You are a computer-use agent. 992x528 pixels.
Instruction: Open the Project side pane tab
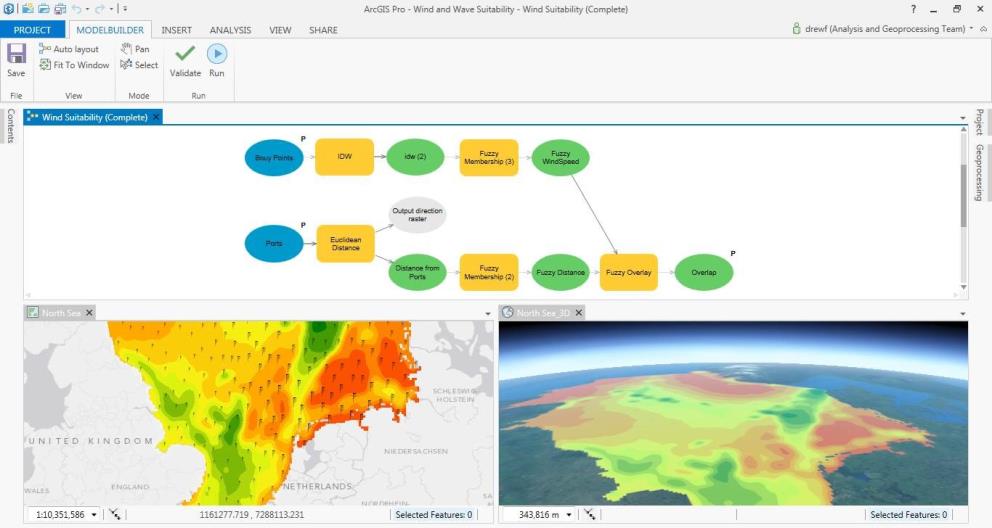979,121
